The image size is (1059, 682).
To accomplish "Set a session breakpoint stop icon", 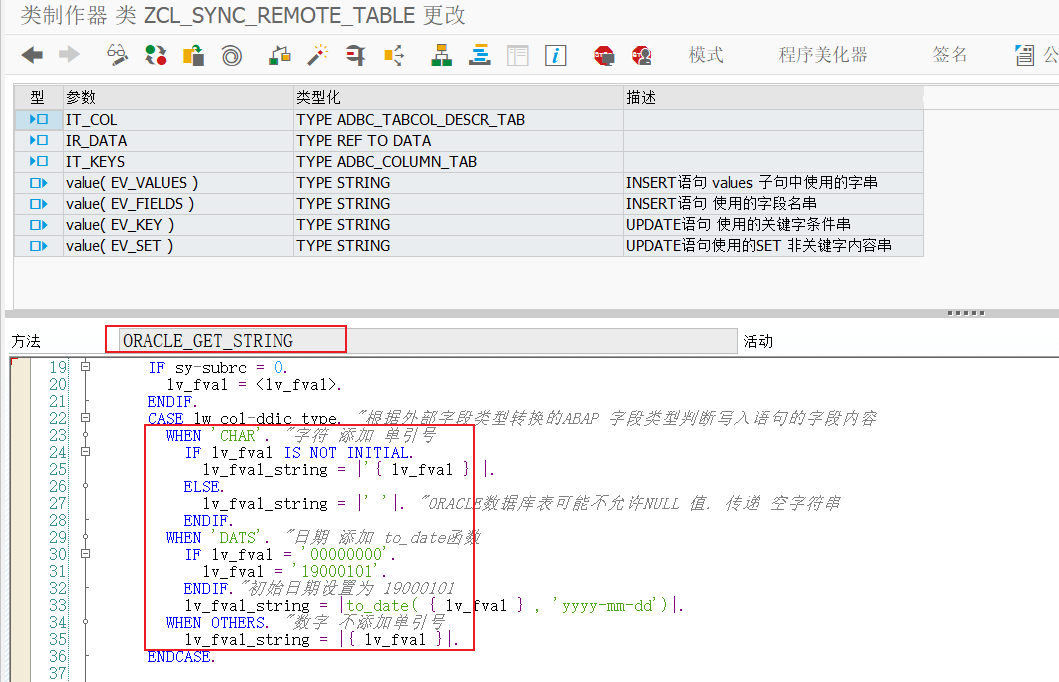I will pyautogui.click(x=604, y=55).
